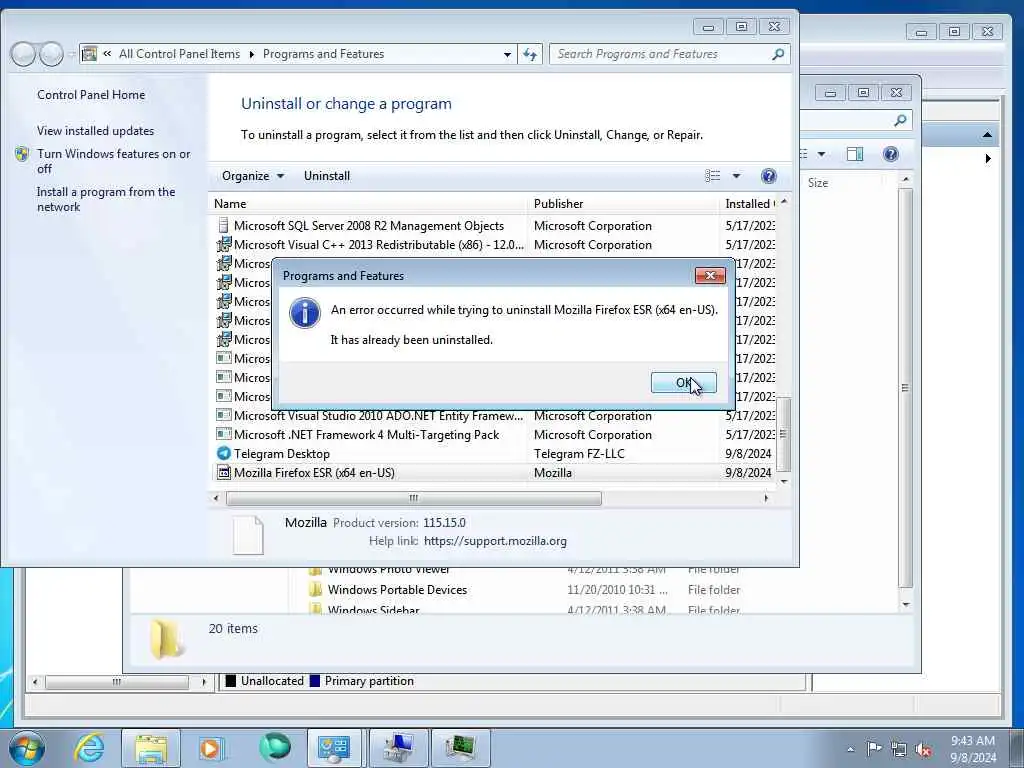The image size is (1024, 768).
Task: Click the Windows features shield icon
Action: [22, 154]
